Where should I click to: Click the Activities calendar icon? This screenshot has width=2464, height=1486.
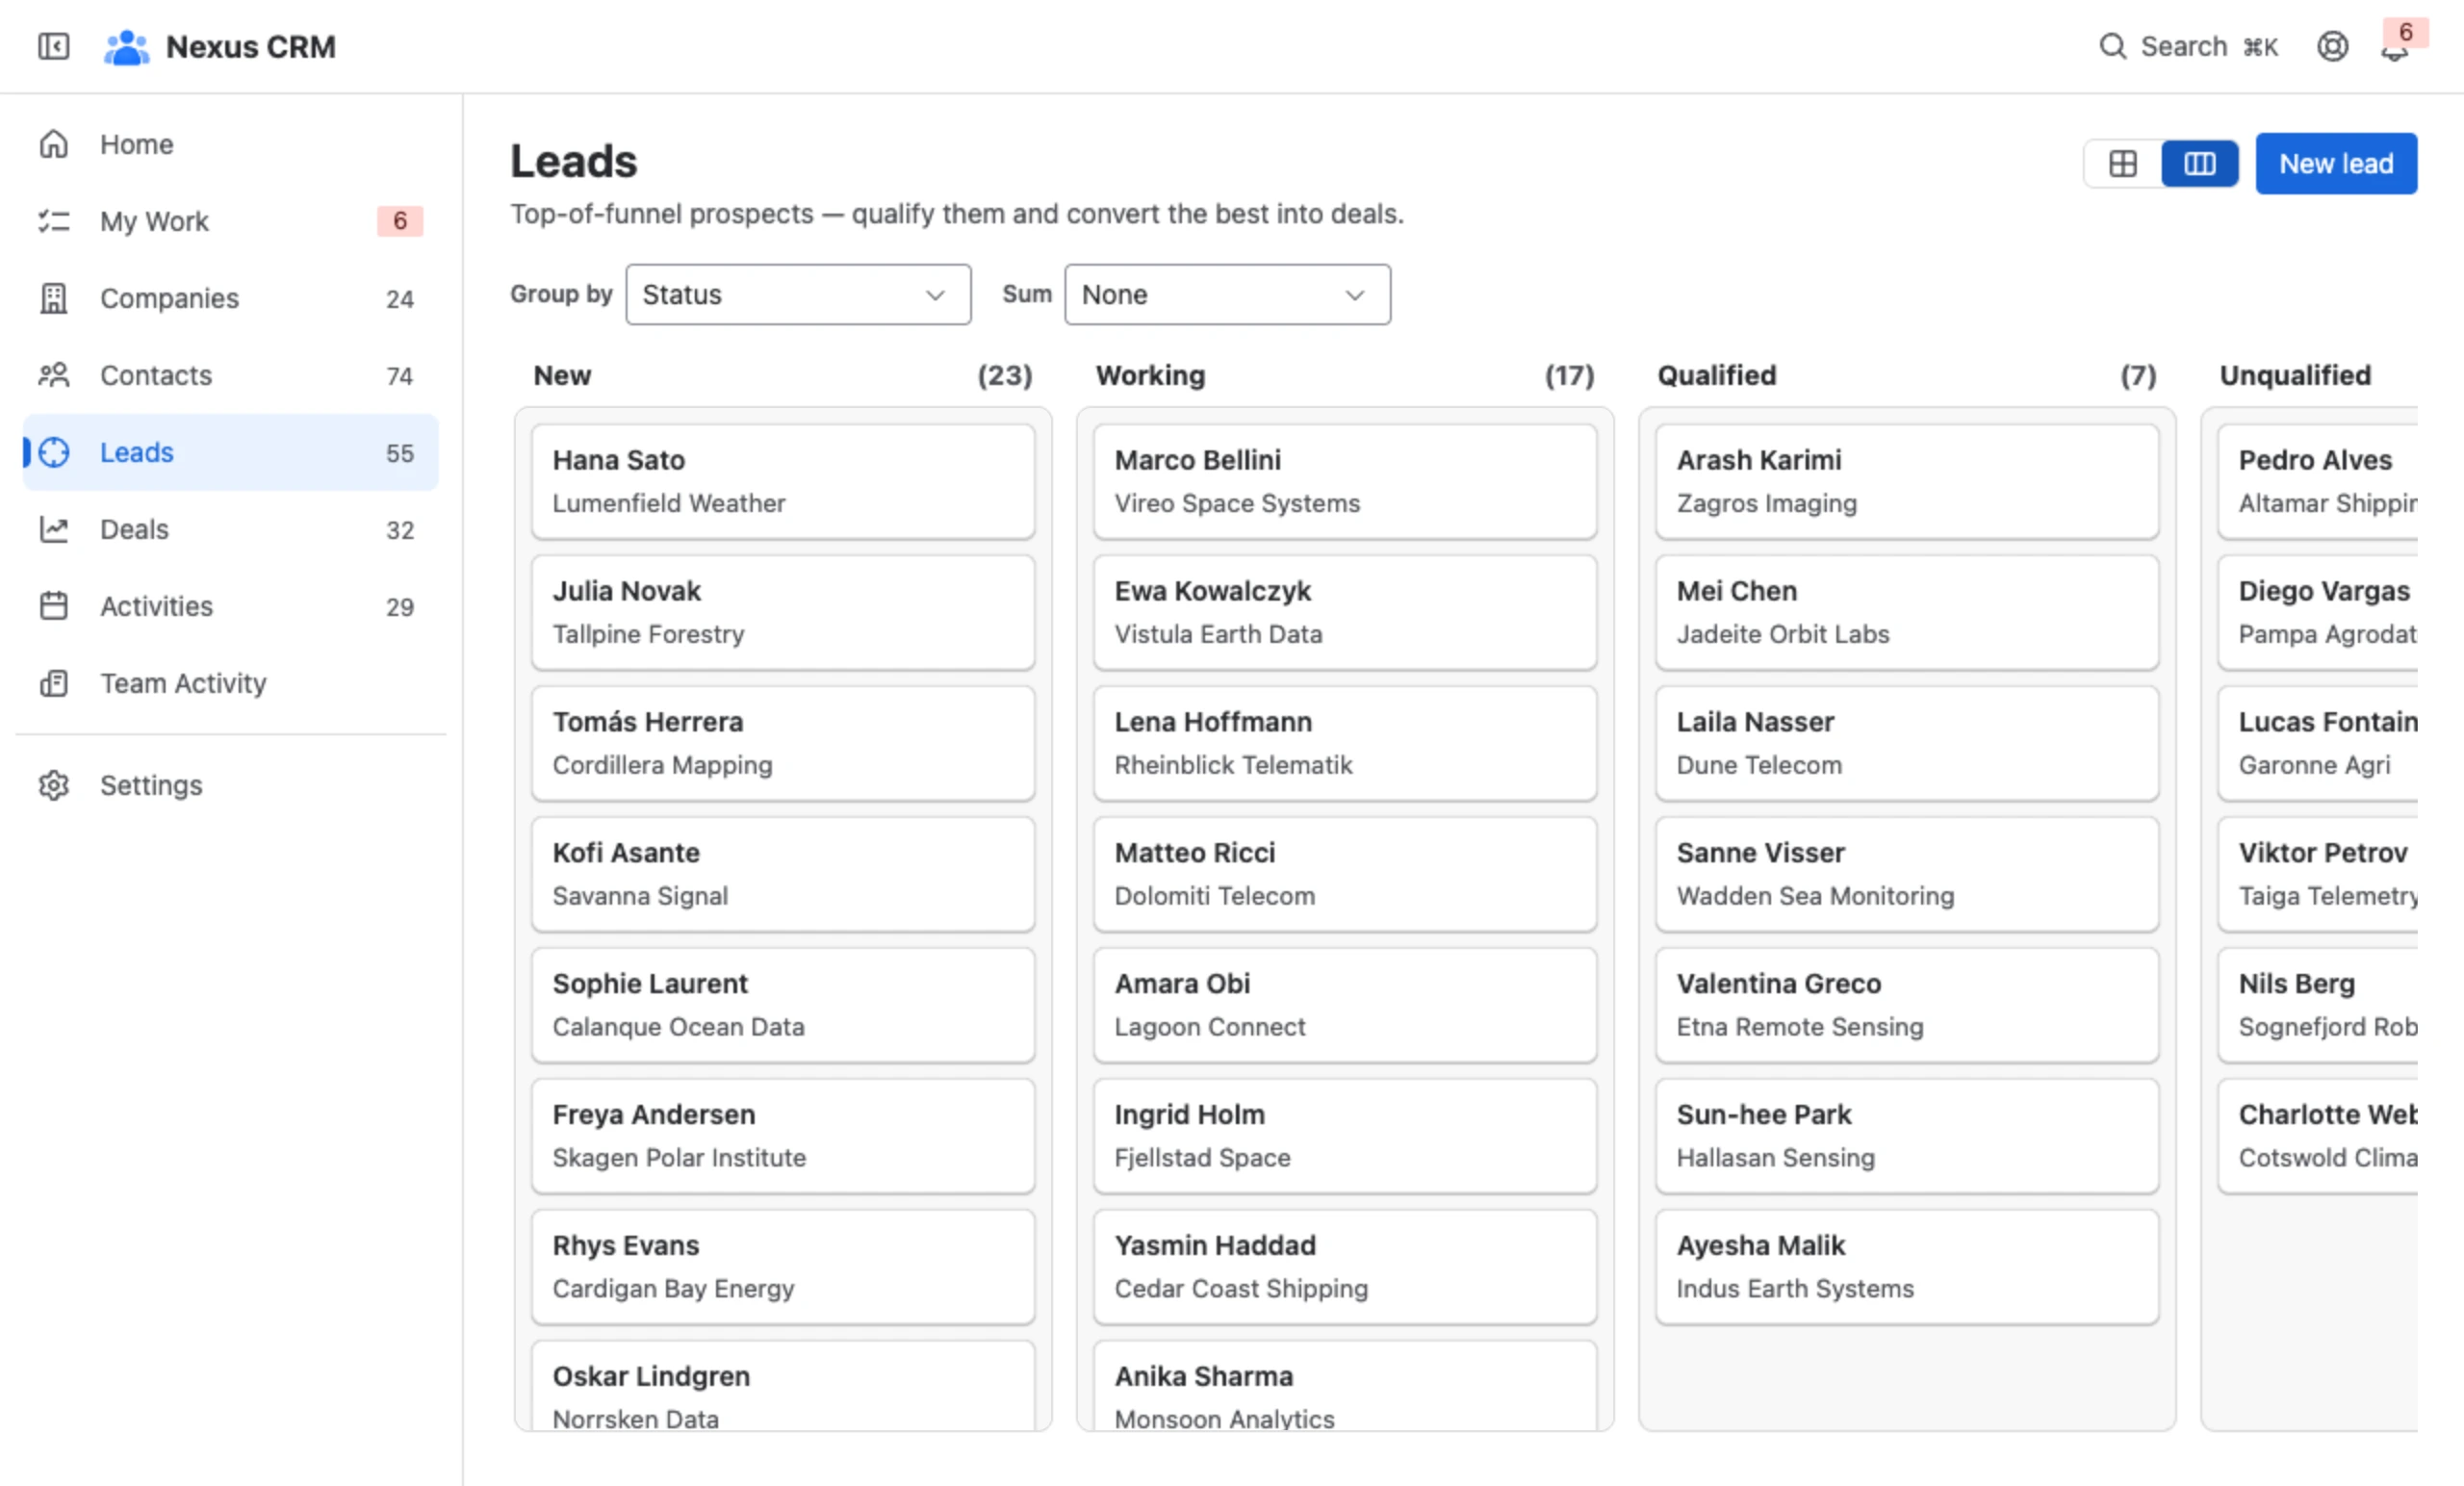coord(54,606)
